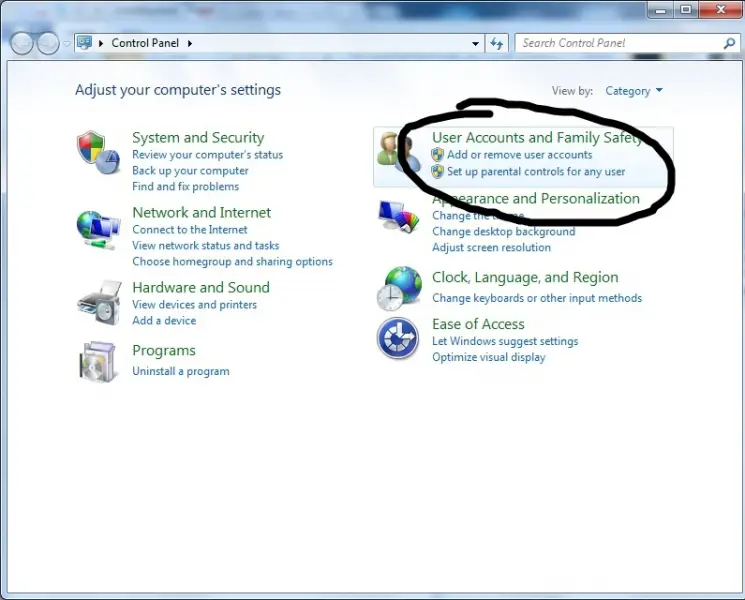Expand the arrow before Control Panel breadcrumb

click(101, 43)
